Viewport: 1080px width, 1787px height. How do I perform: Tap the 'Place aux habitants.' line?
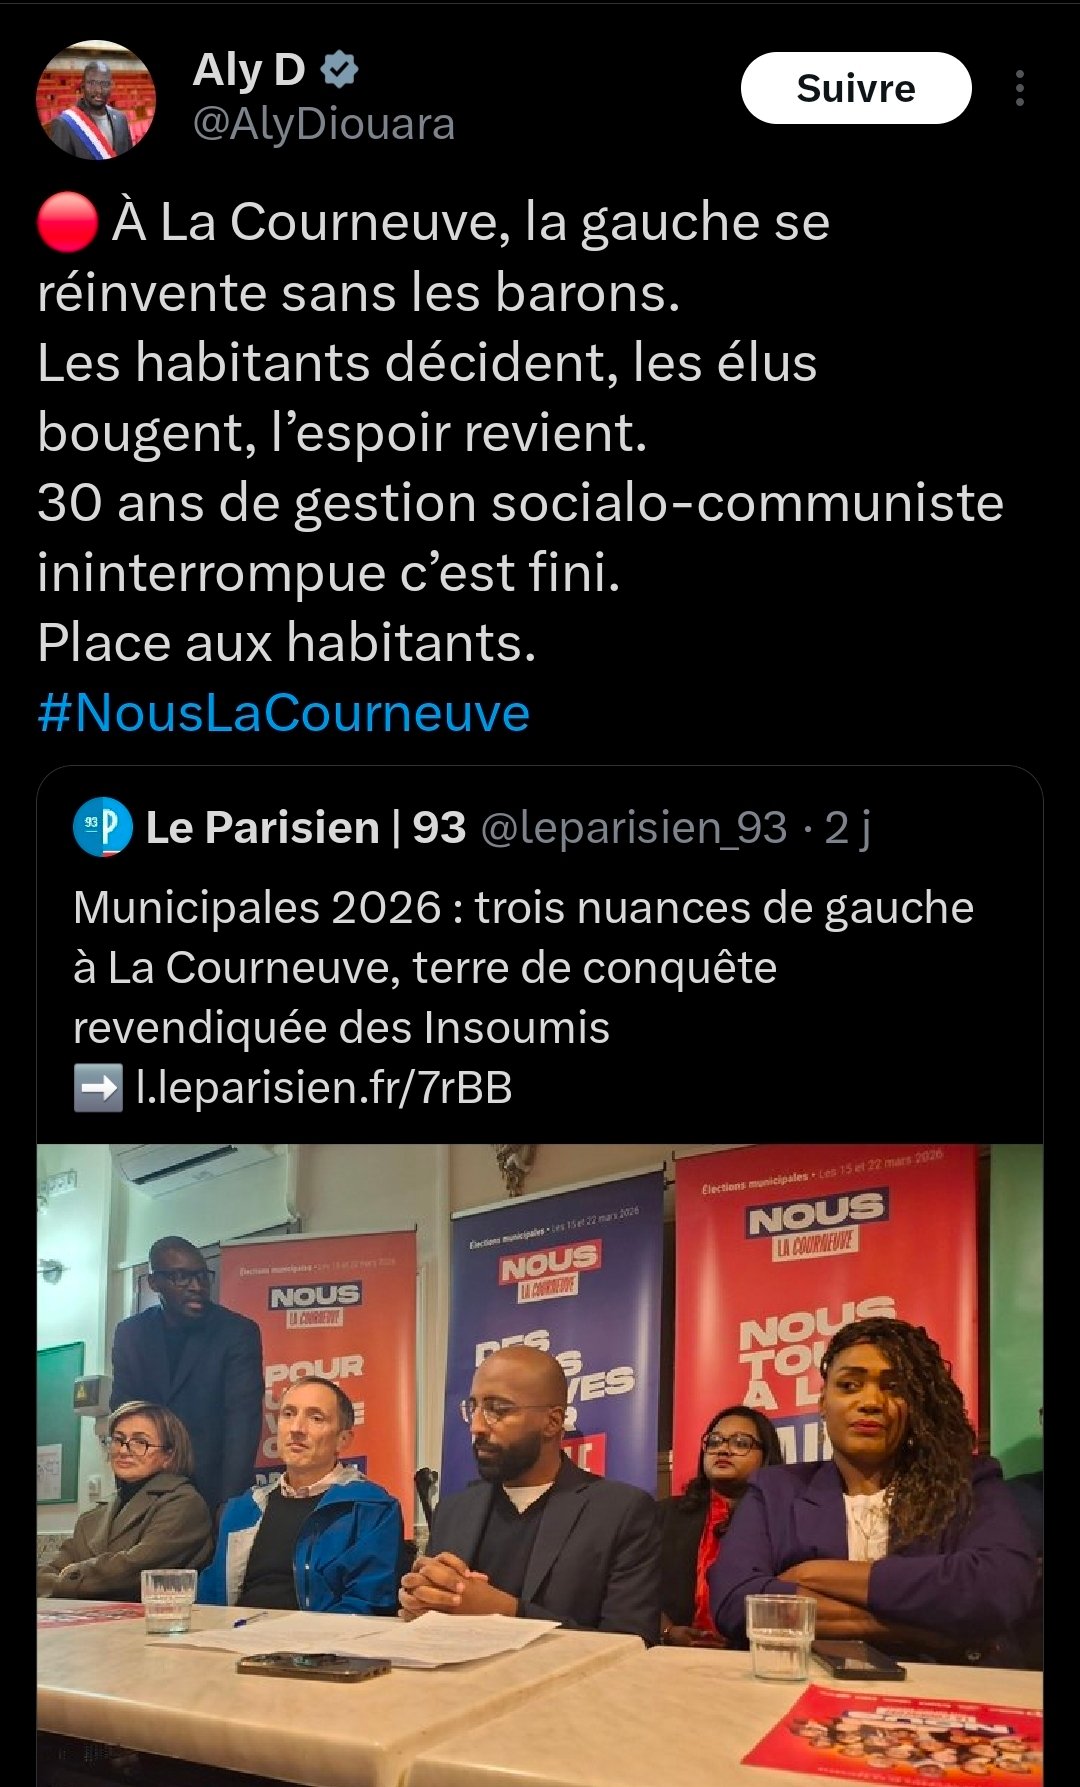pos(287,642)
